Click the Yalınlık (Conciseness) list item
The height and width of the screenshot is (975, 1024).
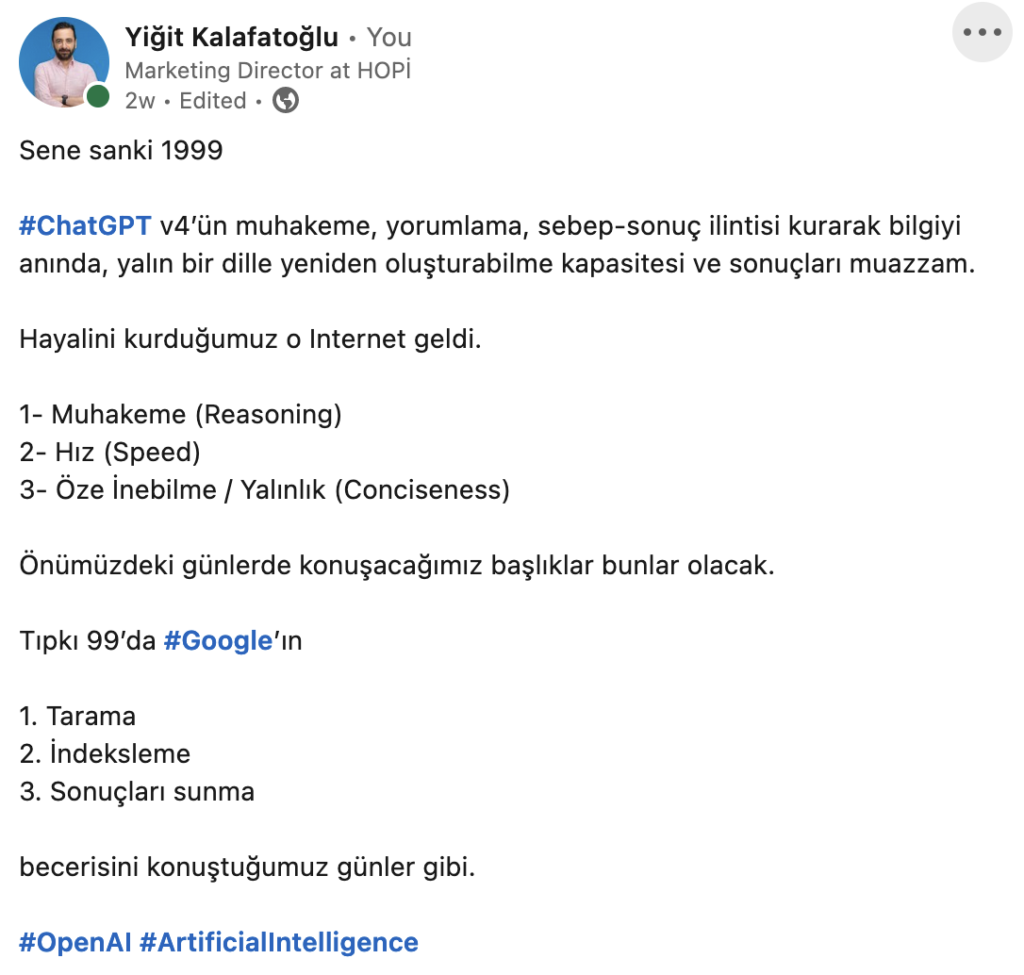(x=264, y=490)
